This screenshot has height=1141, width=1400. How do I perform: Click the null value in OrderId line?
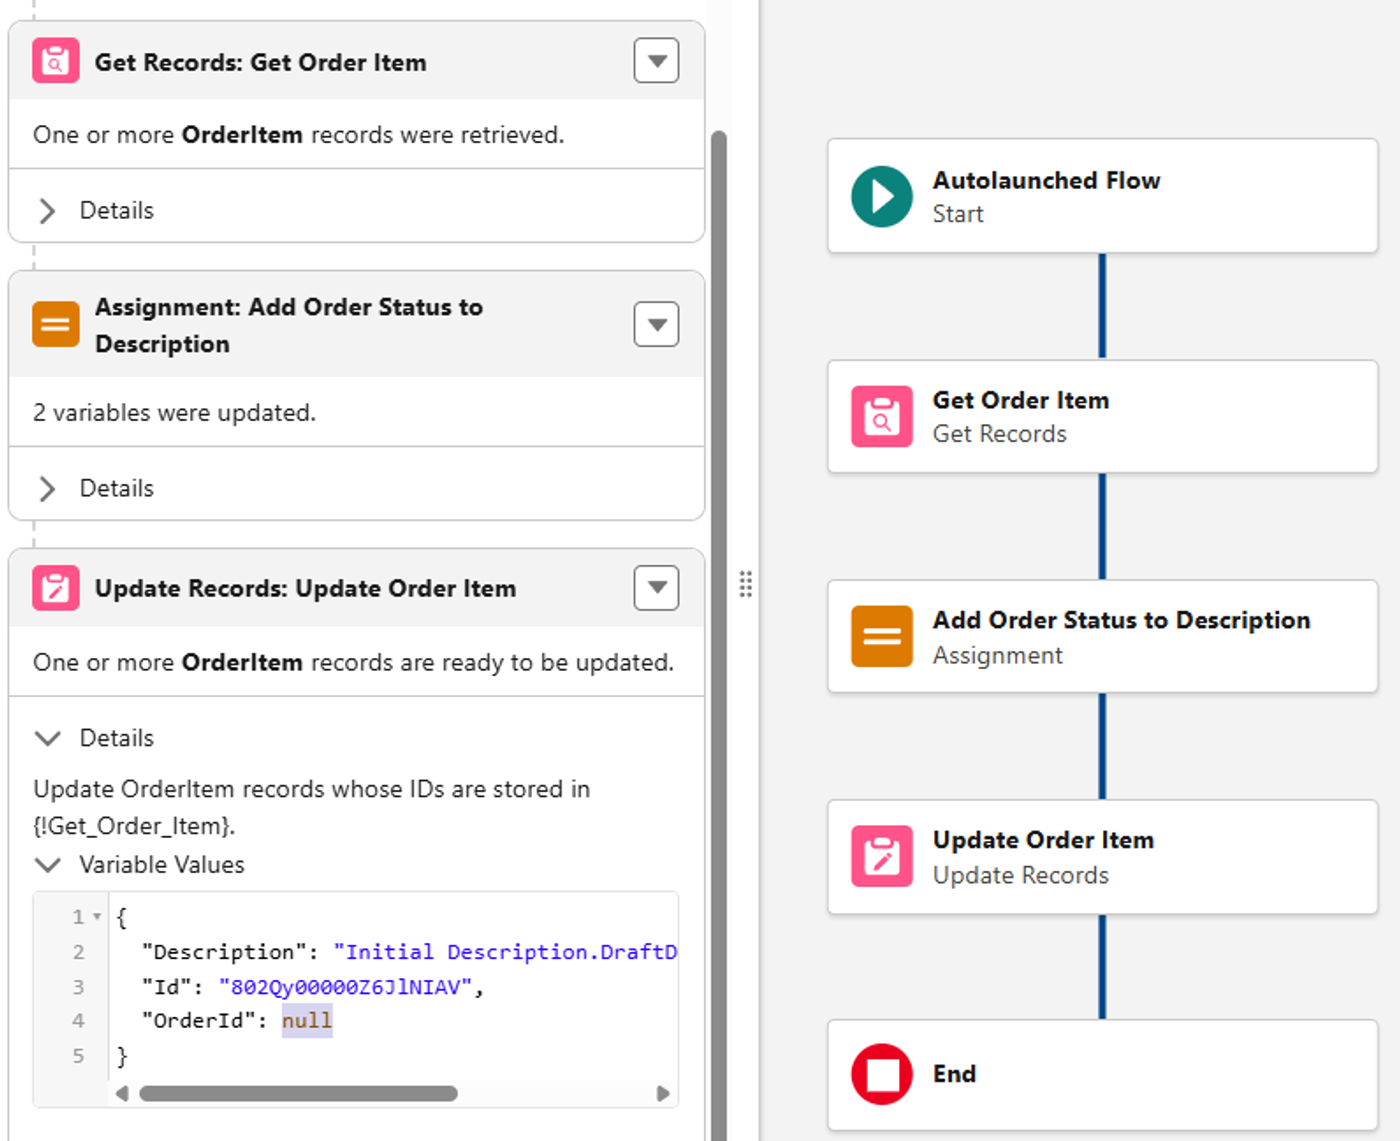(x=307, y=1021)
